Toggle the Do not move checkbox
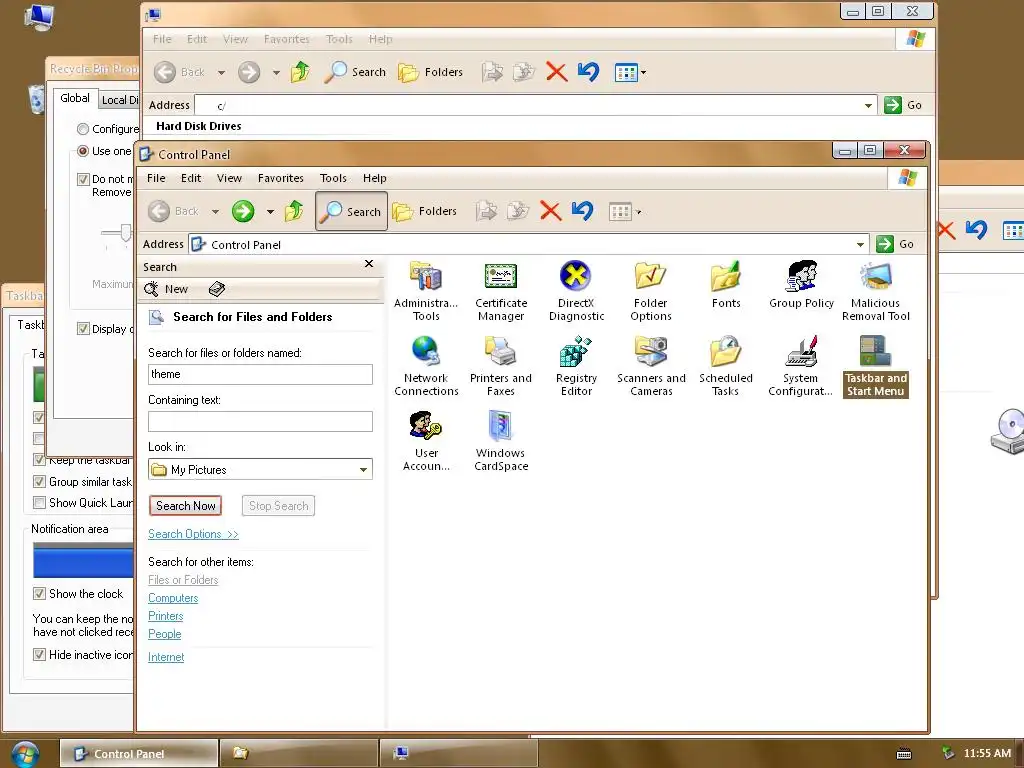 tap(83, 179)
